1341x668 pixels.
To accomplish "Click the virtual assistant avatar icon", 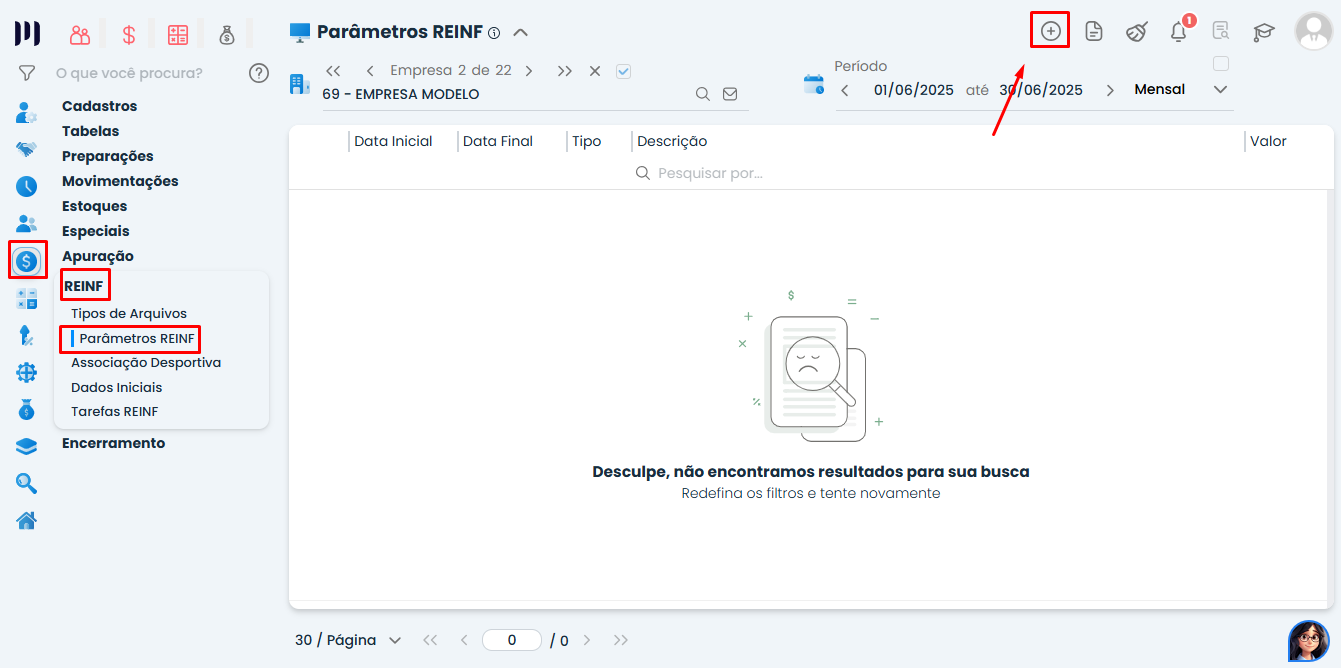I will coord(1308,640).
